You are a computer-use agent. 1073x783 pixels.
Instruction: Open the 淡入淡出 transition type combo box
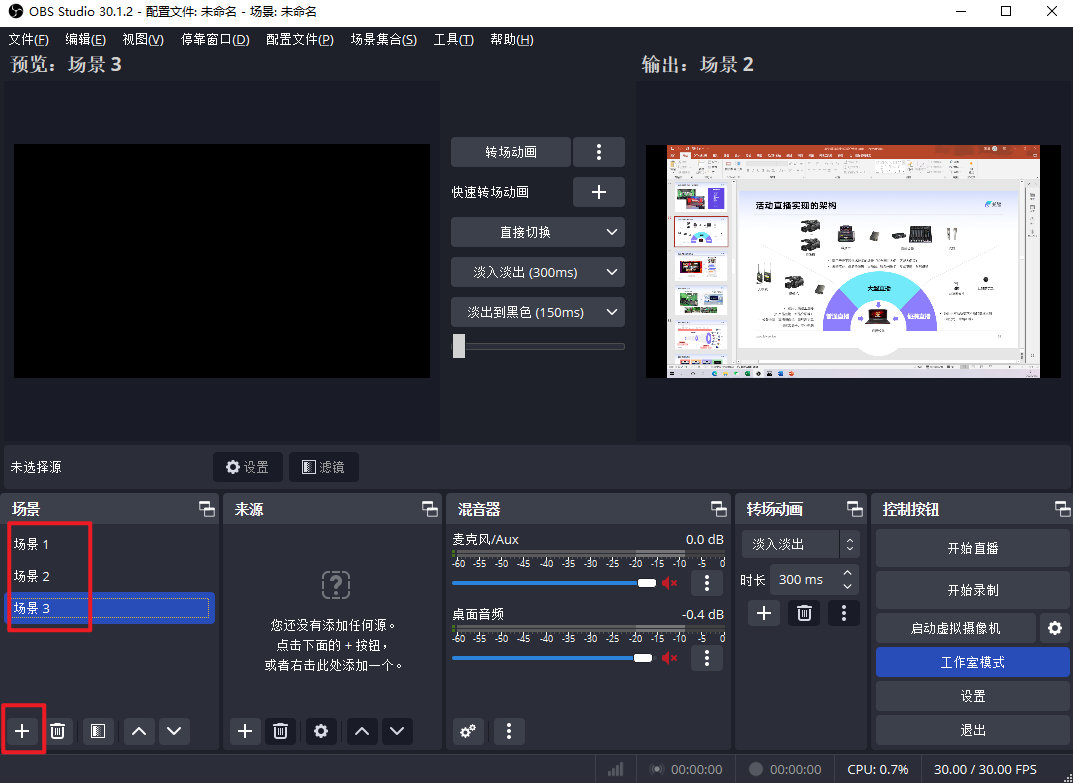tap(800, 544)
